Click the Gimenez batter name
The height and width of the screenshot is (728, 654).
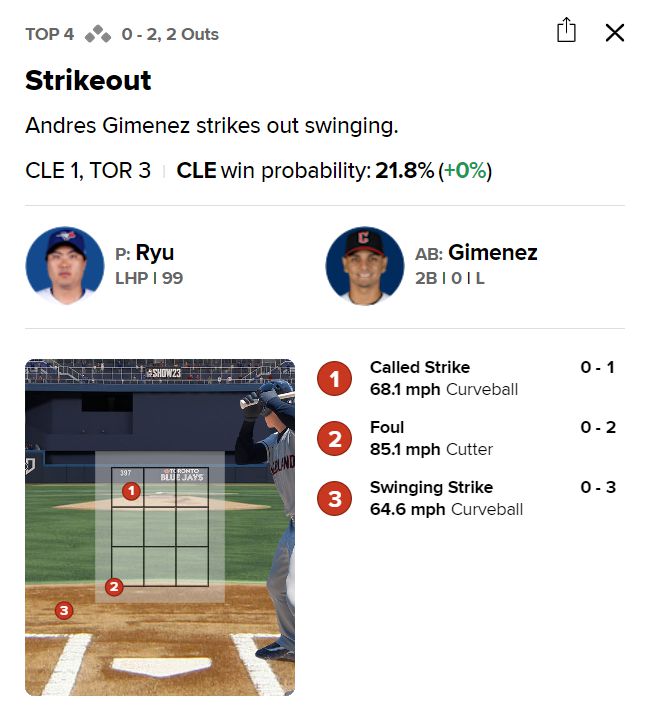tap(492, 253)
